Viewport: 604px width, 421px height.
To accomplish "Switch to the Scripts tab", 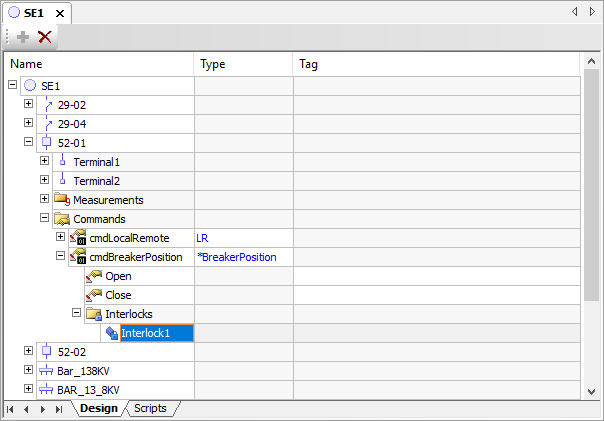I will click(x=150, y=408).
